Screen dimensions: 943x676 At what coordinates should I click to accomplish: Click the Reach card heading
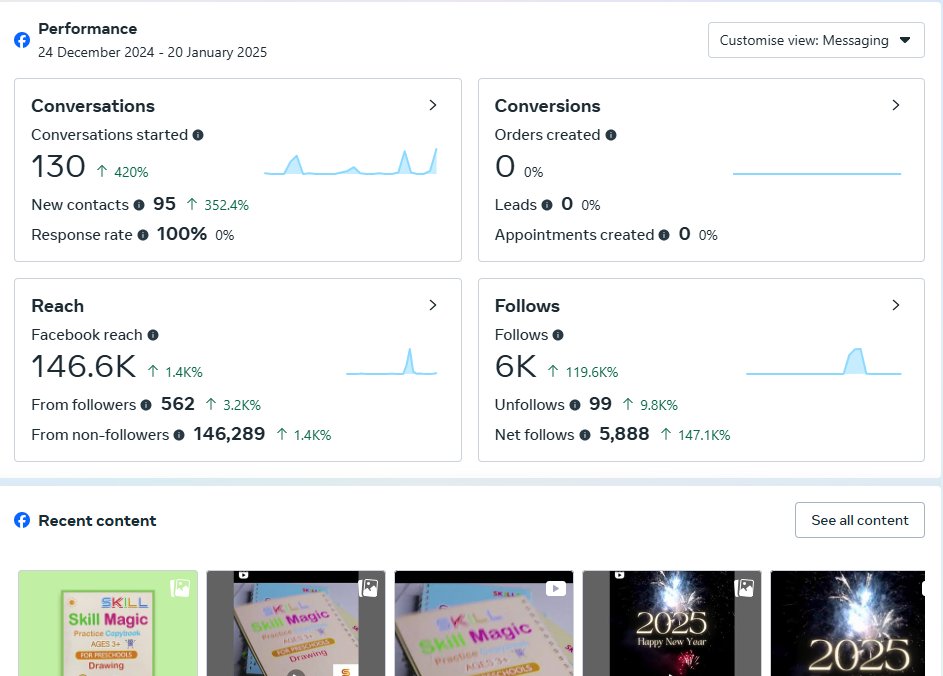click(58, 306)
